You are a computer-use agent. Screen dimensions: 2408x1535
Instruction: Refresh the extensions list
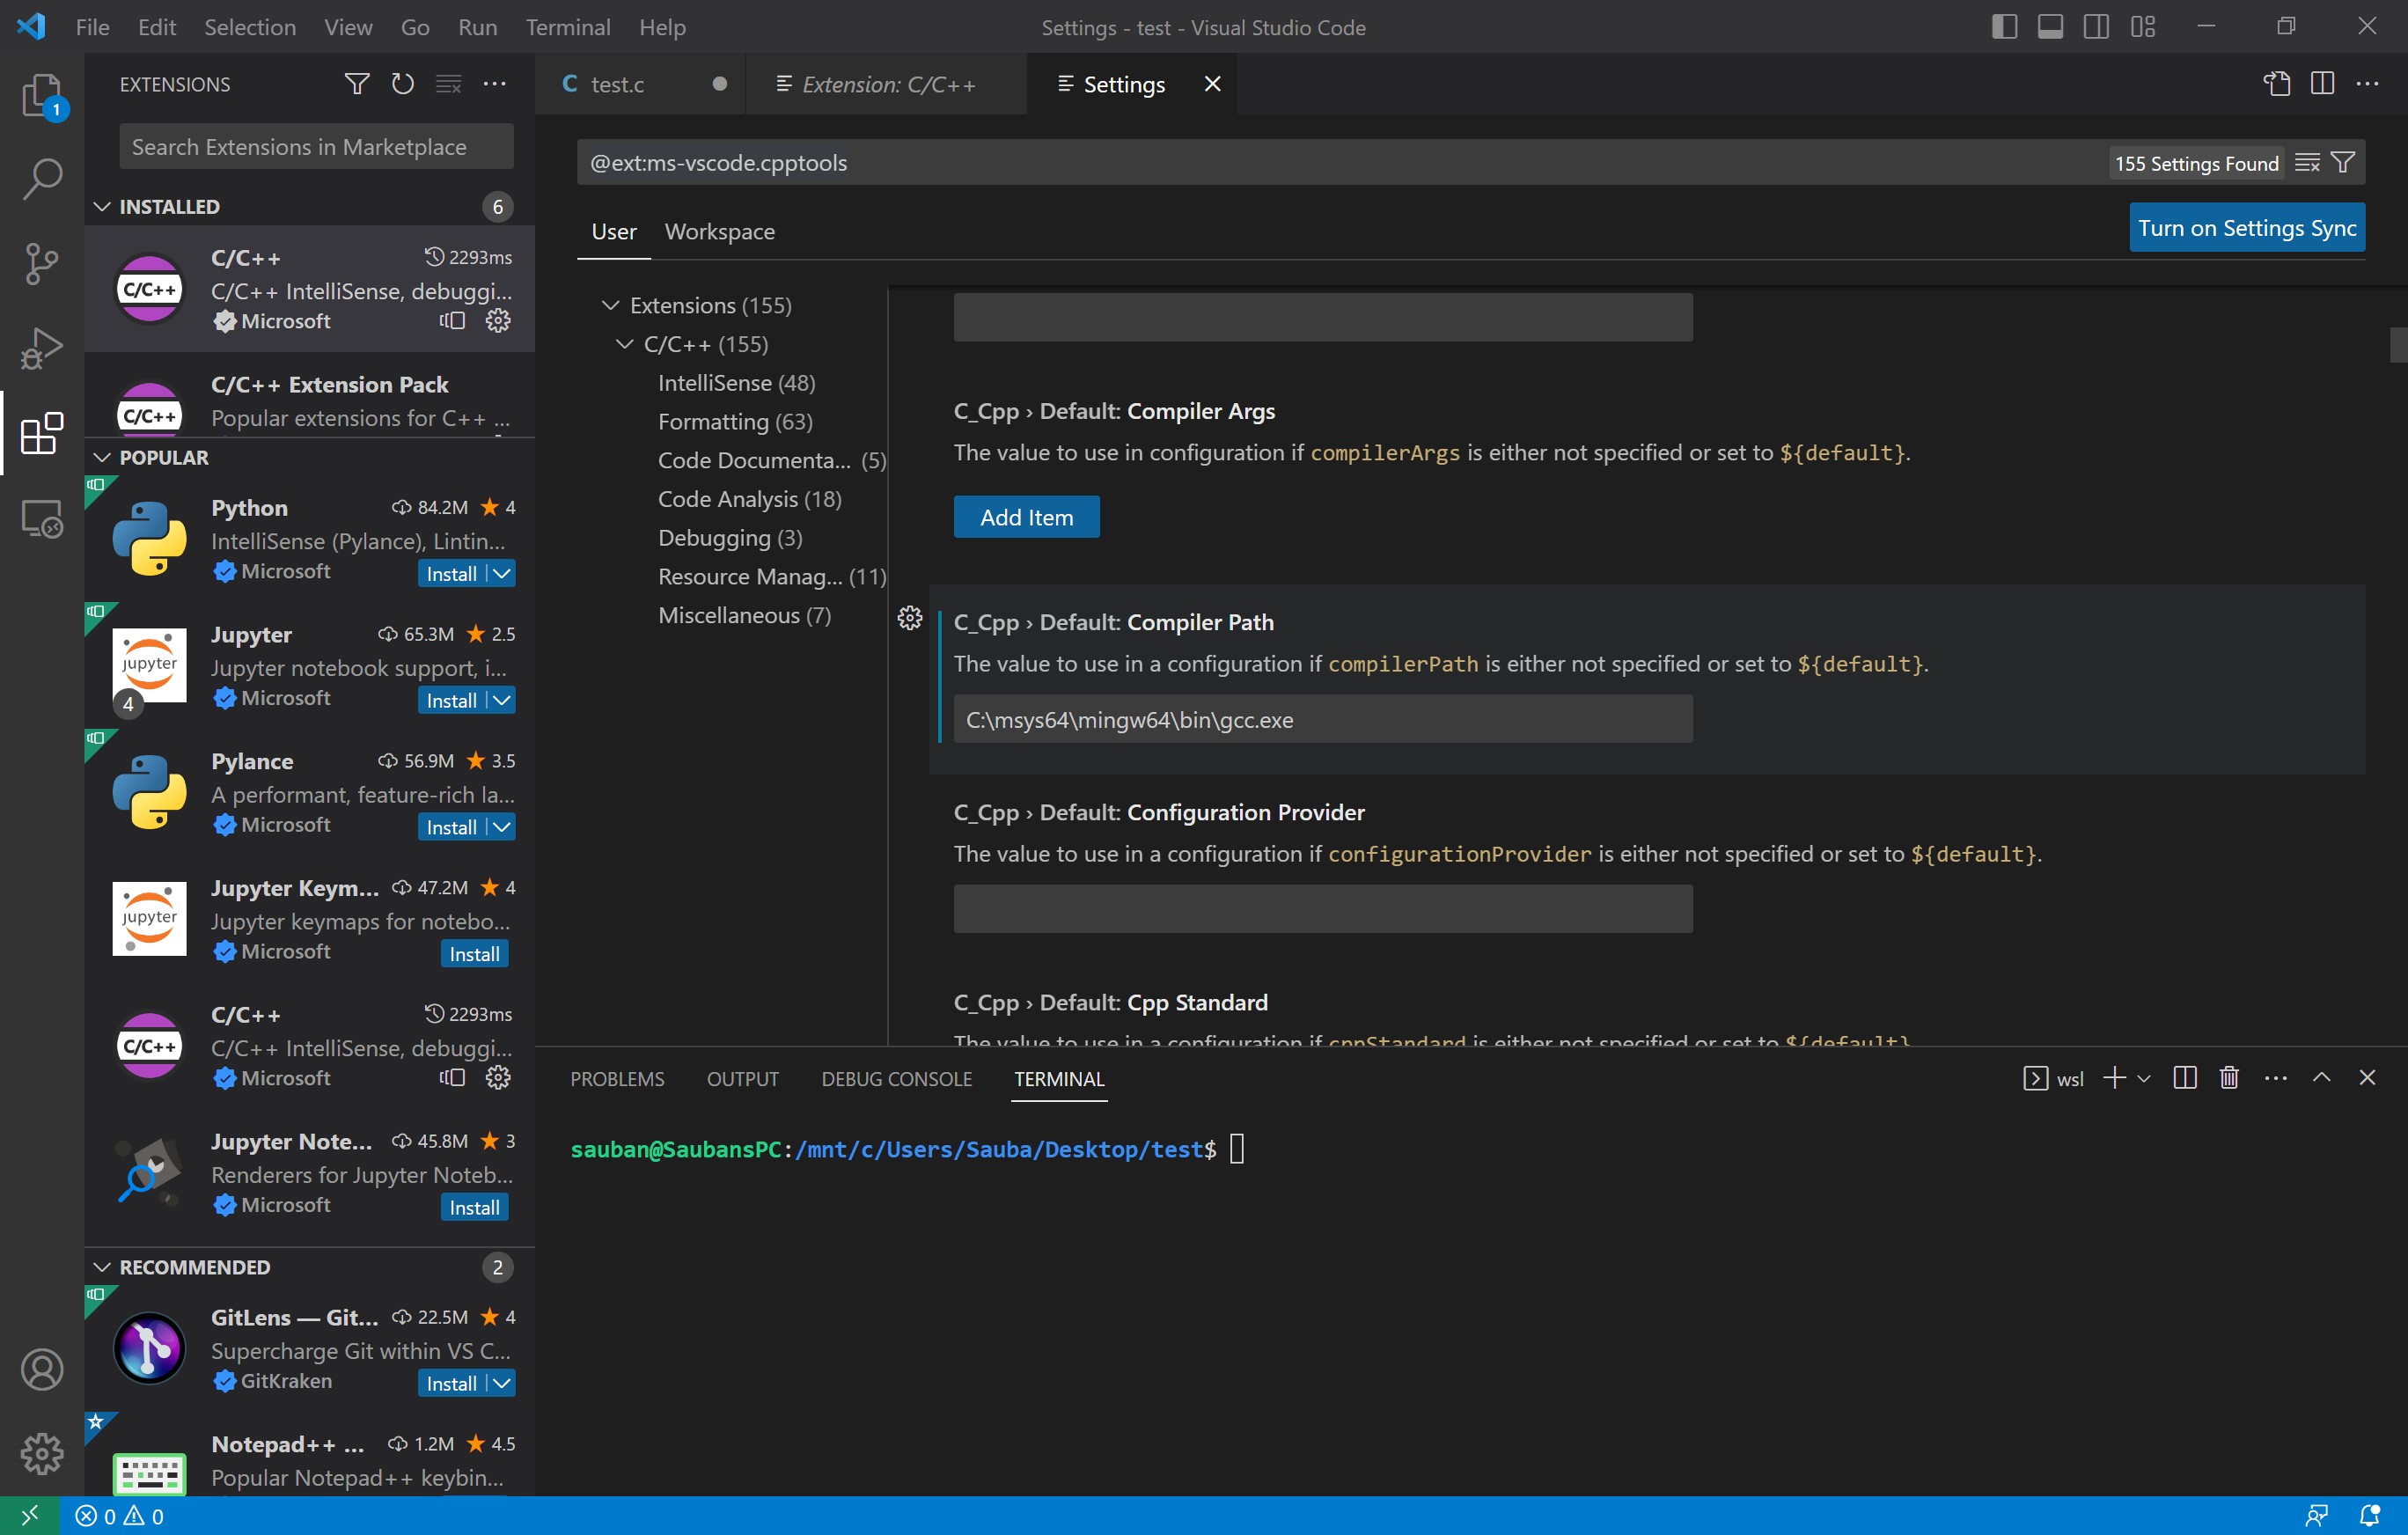[x=403, y=84]
